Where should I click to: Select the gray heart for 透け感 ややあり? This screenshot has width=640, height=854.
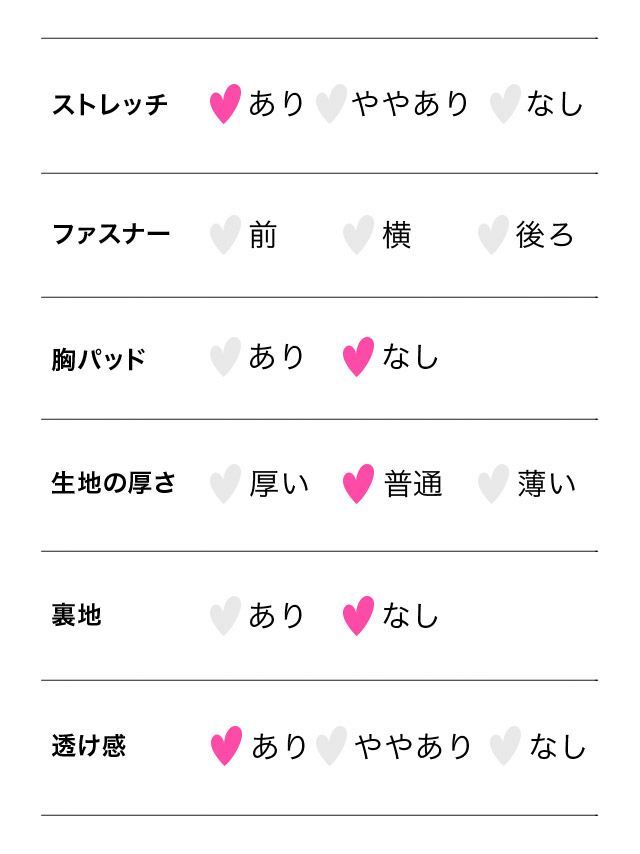pyautogui.click(x=331, y=746)
